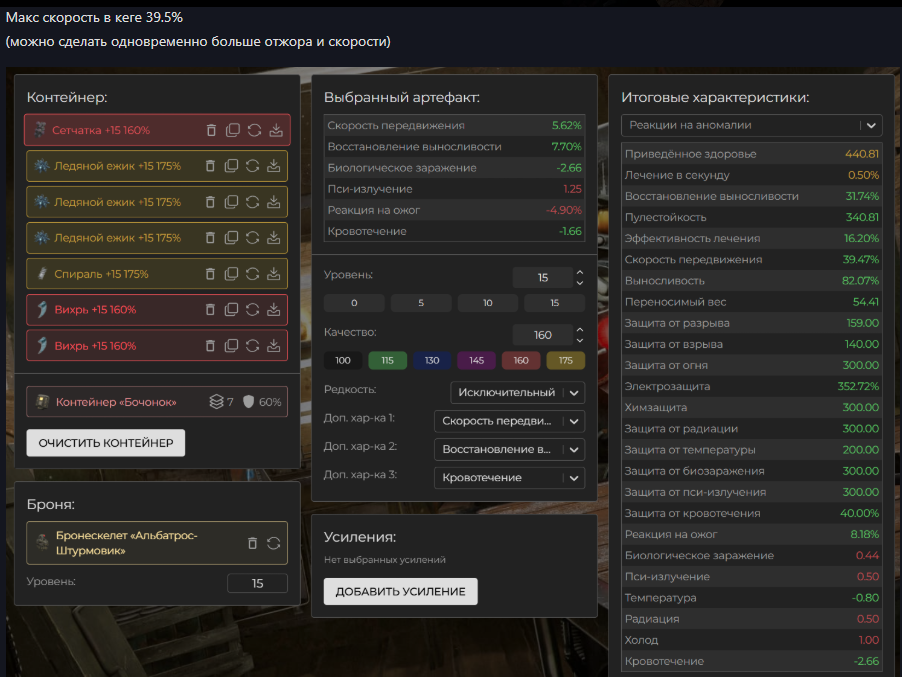
Task: Click the swap icon on Спираль row
Action: point(254,274)
